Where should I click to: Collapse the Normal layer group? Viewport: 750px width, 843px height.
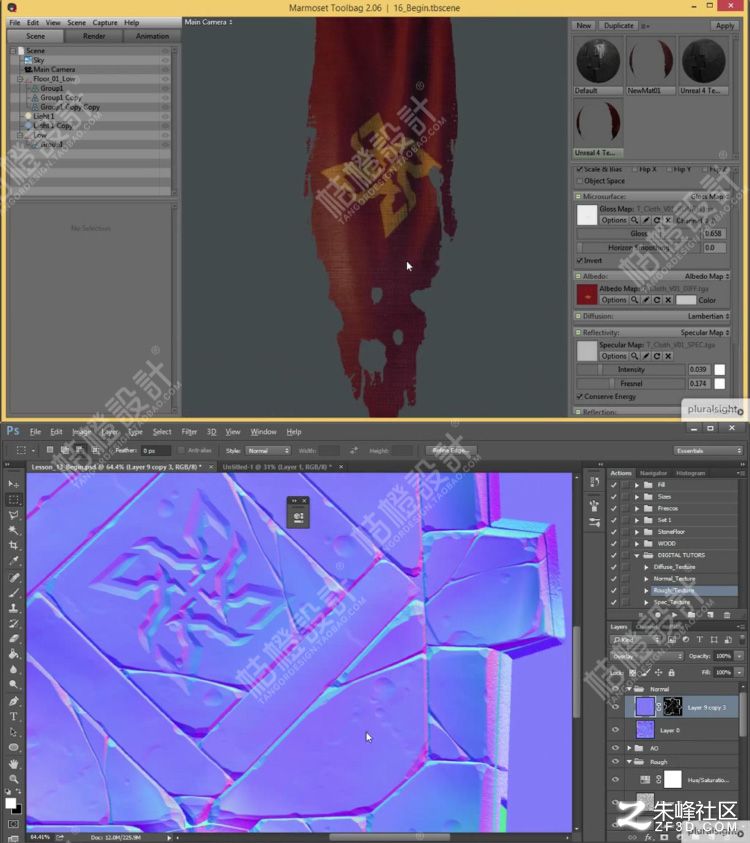click(629, 689)
